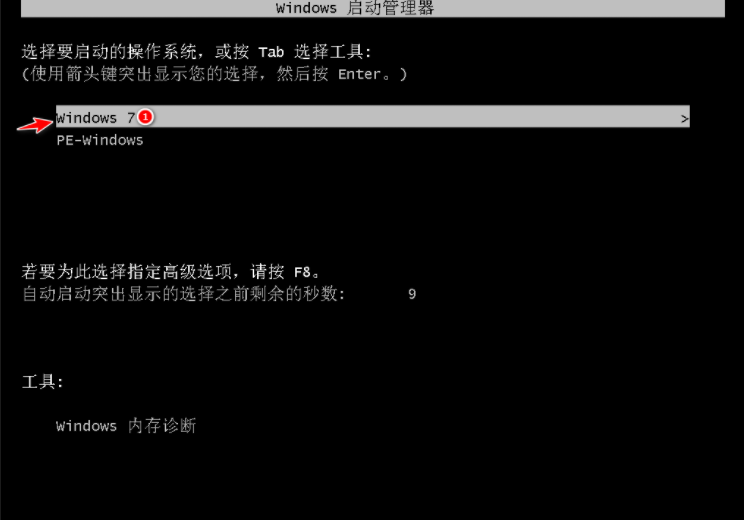Click the empty middle of the highlighted selection bar
The height and width of the screenshot is (520, 744).
point(418,117)
